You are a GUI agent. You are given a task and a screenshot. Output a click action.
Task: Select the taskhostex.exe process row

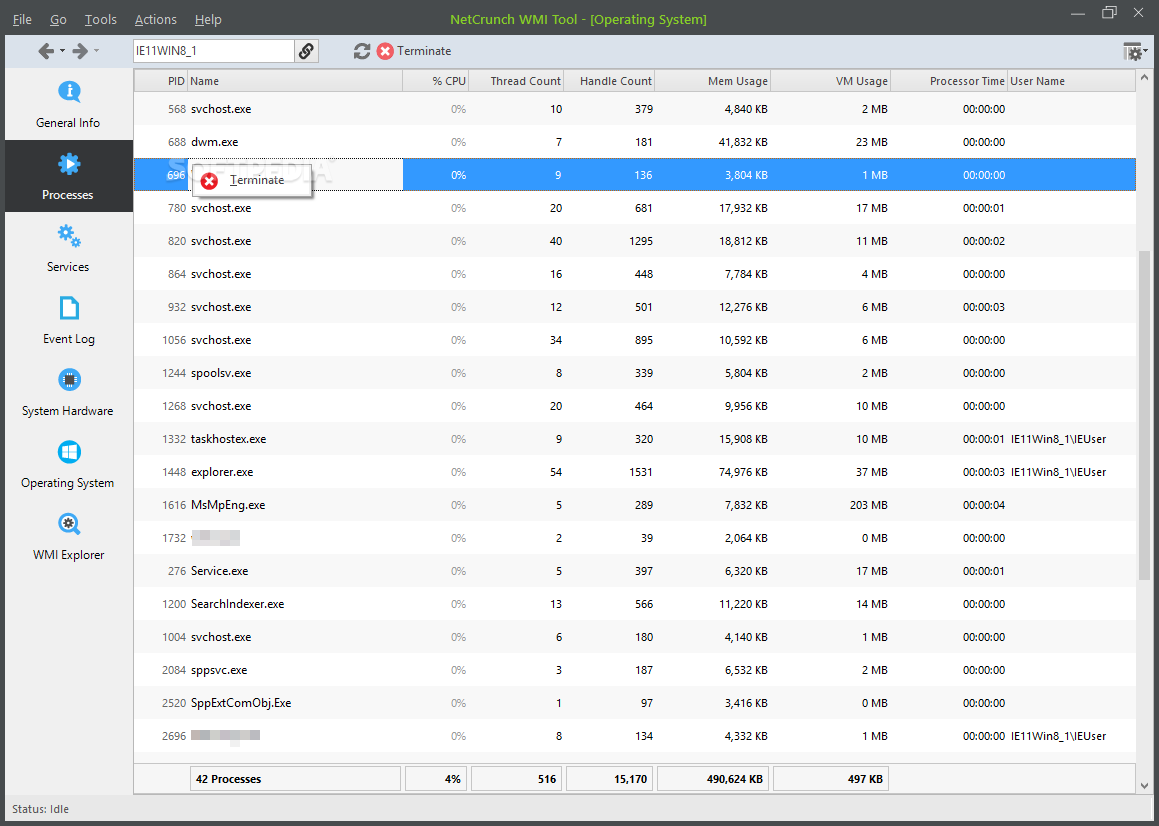[634, 439]
